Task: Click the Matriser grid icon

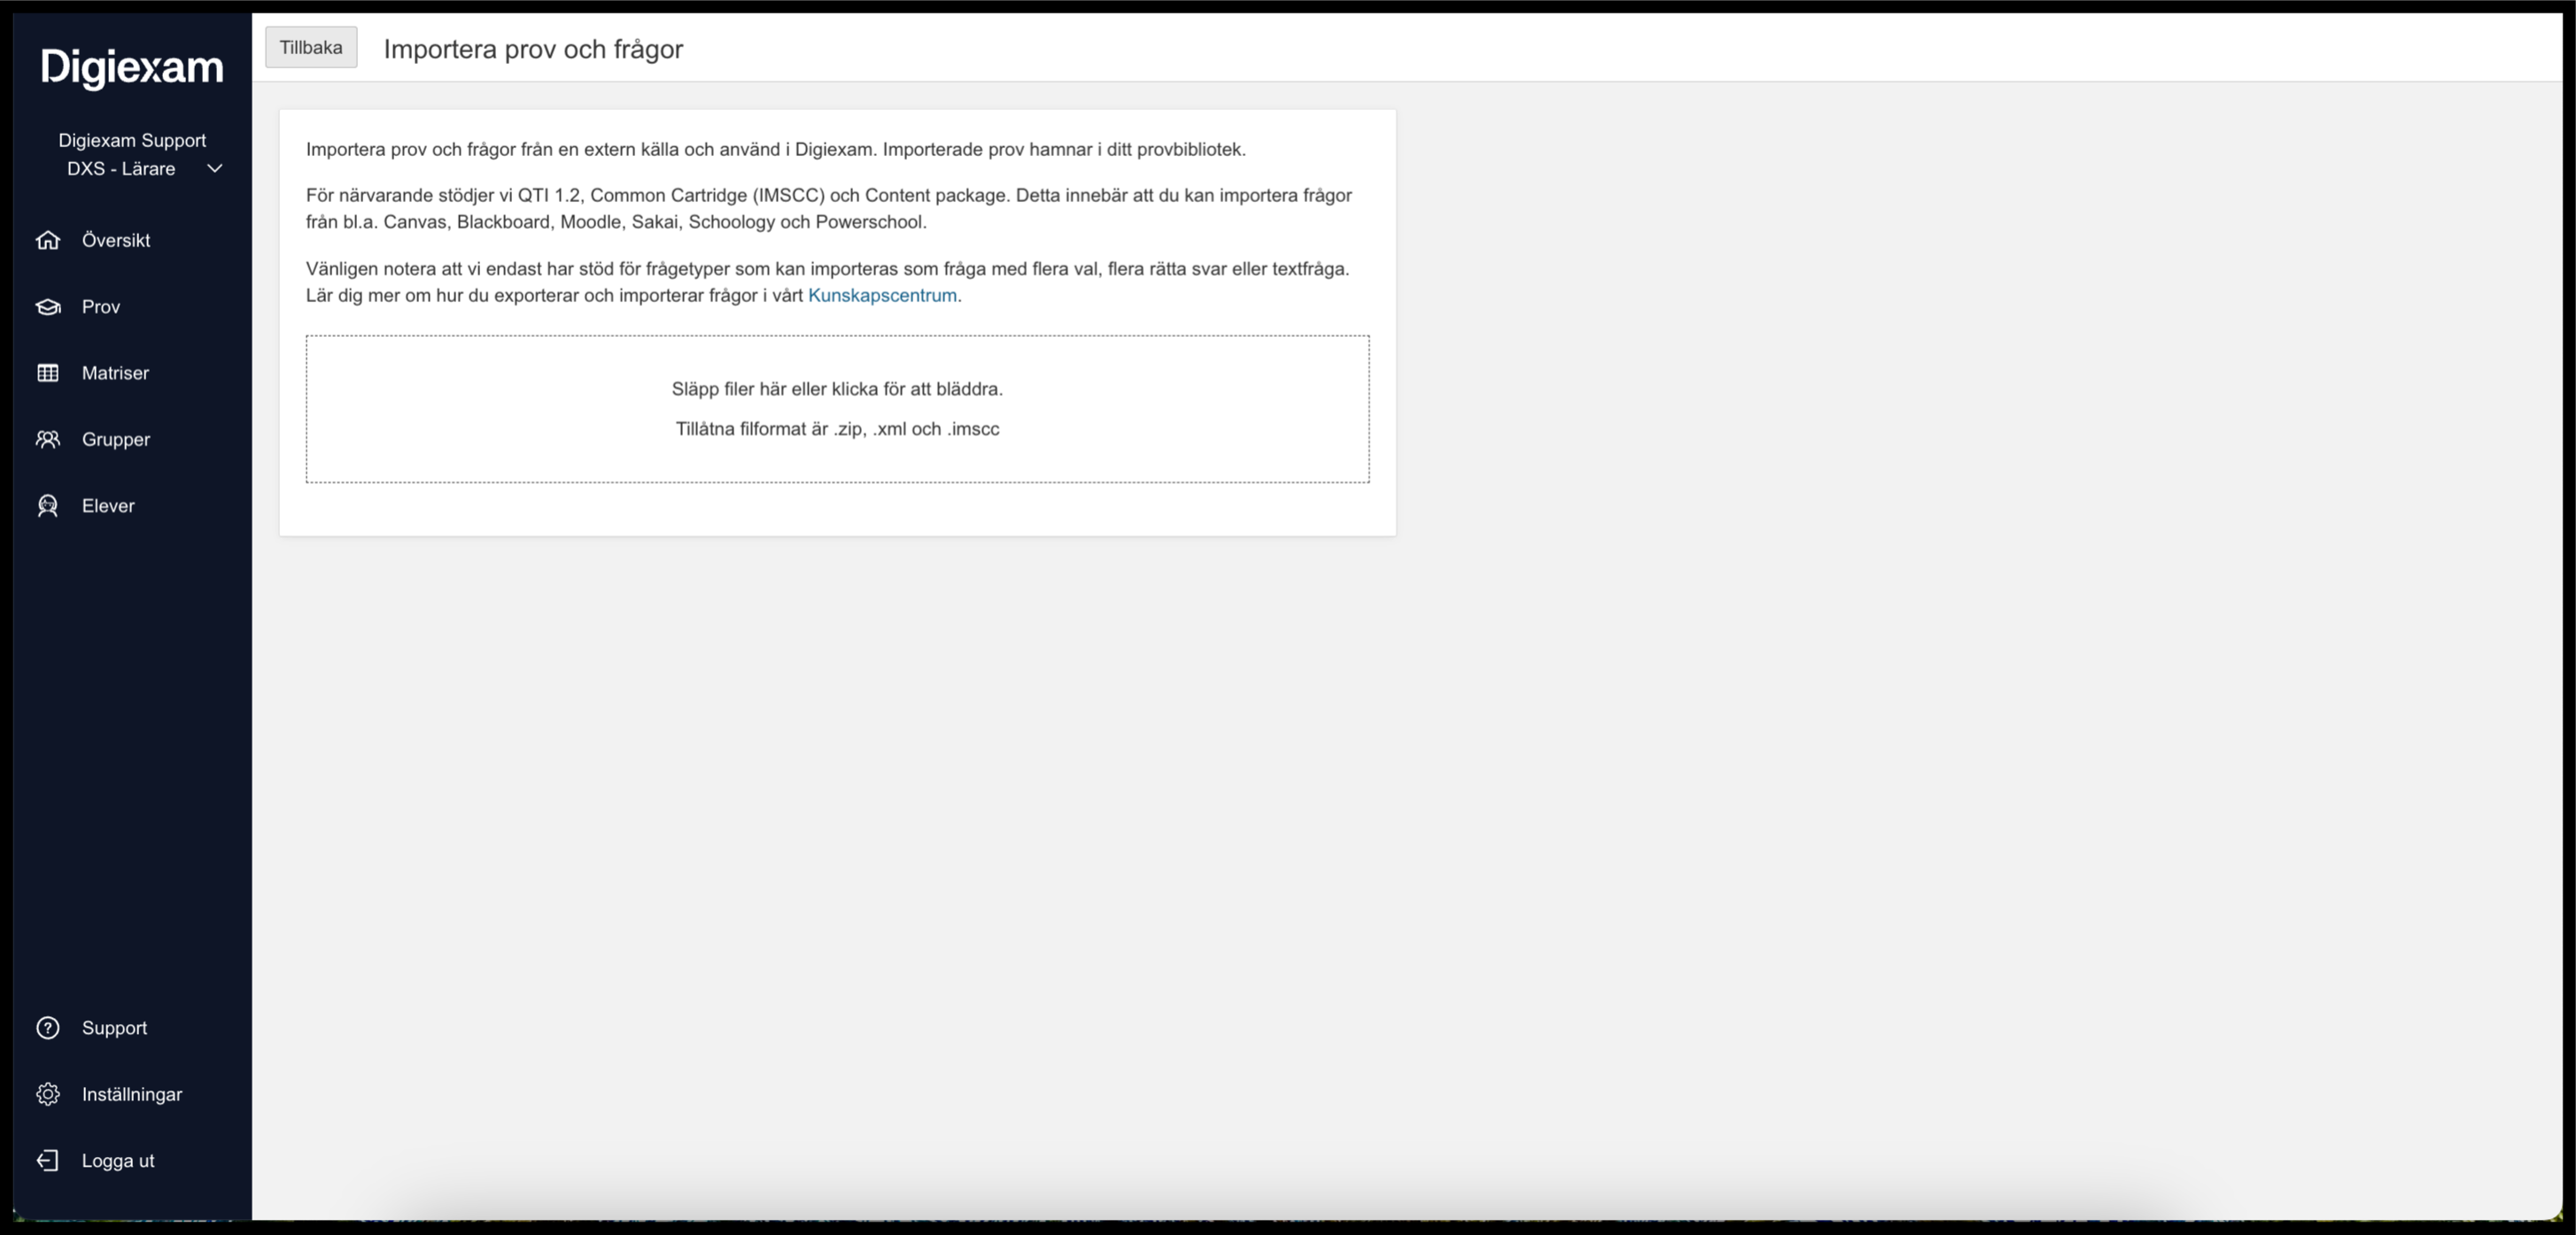Action: [48, 373]
